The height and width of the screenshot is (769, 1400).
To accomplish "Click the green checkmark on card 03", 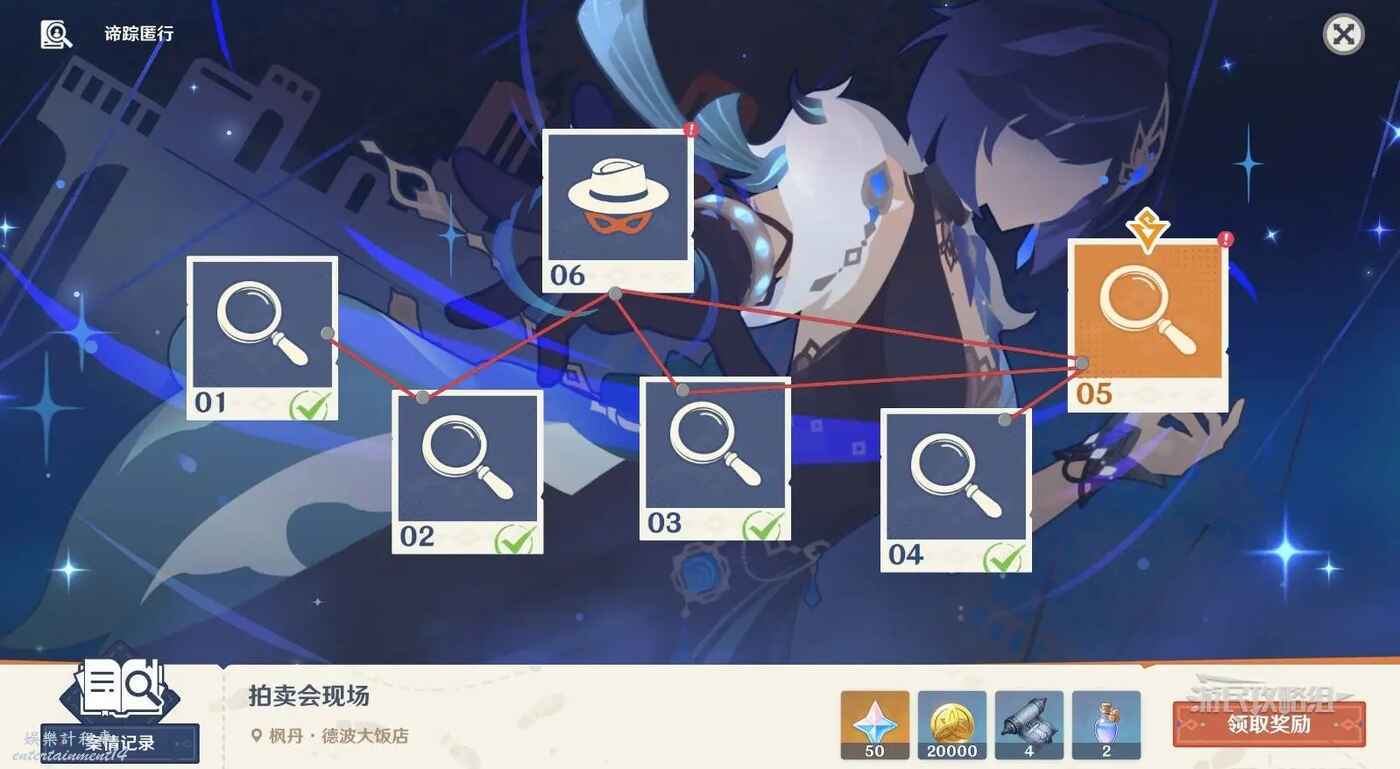I will coord(762,526).
